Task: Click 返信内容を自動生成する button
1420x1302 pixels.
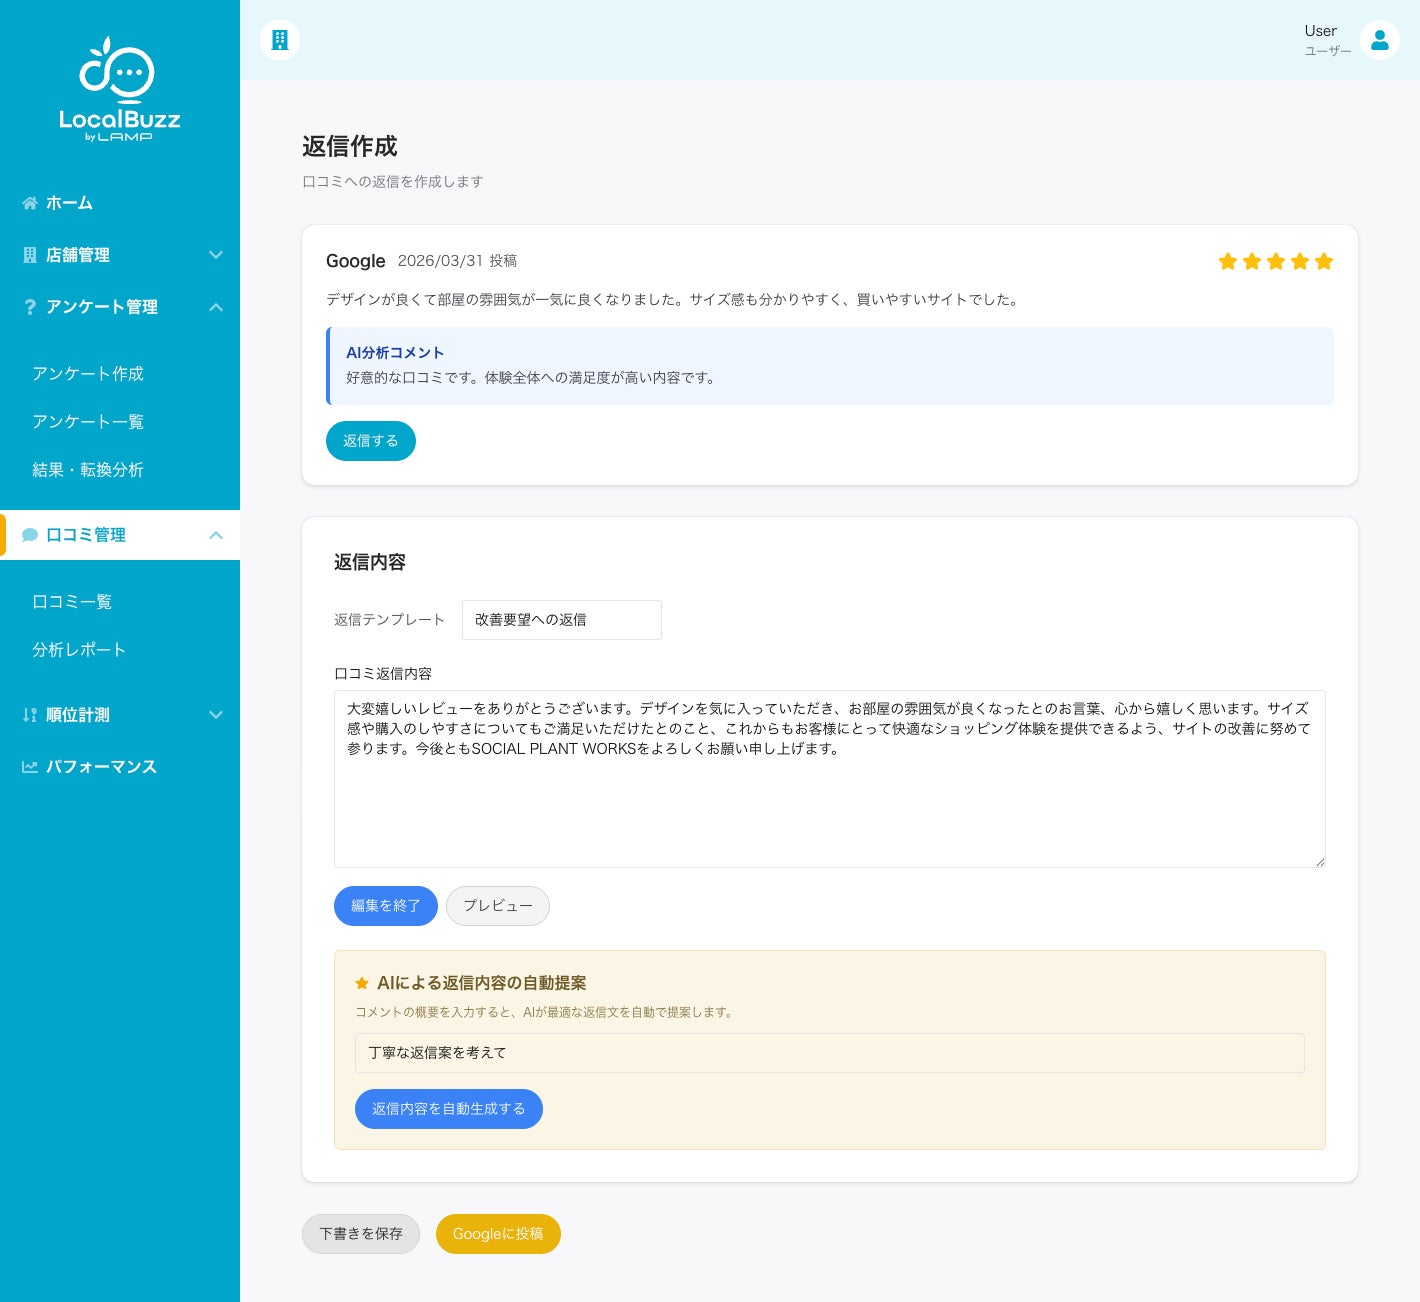Action: [449, 1109]
